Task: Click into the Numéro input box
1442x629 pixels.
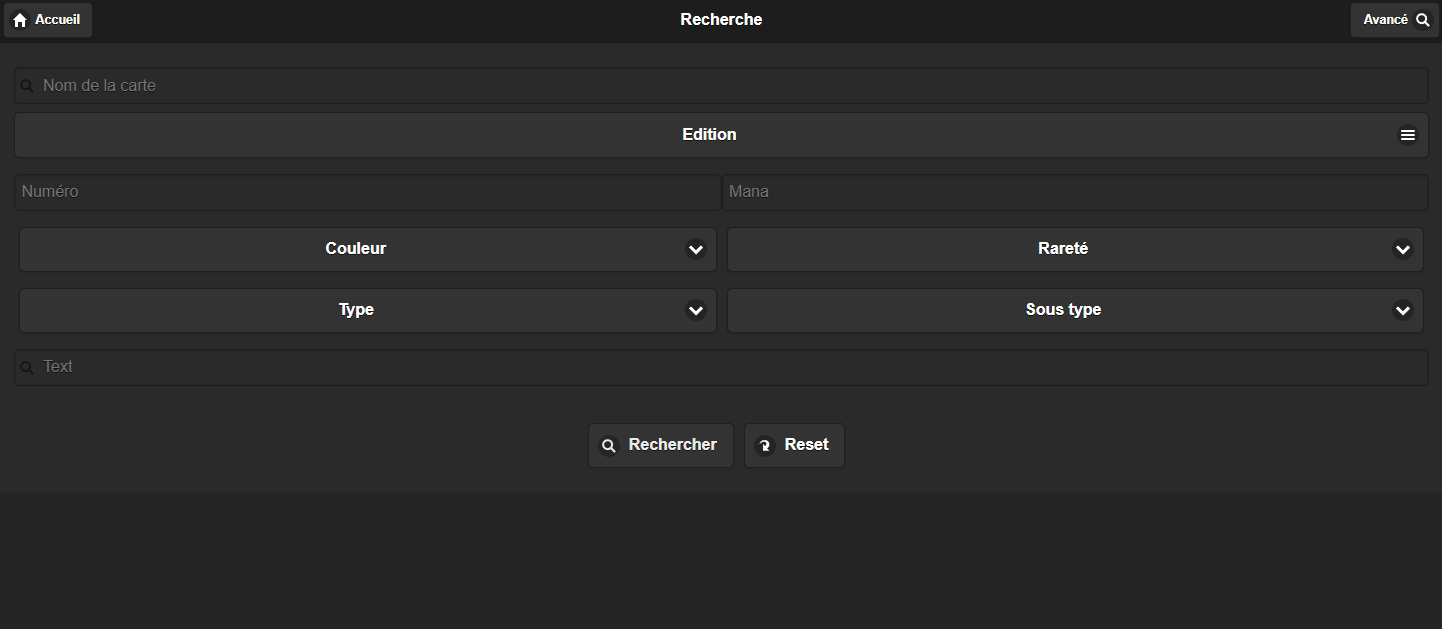Action: [x=368, y=192]
